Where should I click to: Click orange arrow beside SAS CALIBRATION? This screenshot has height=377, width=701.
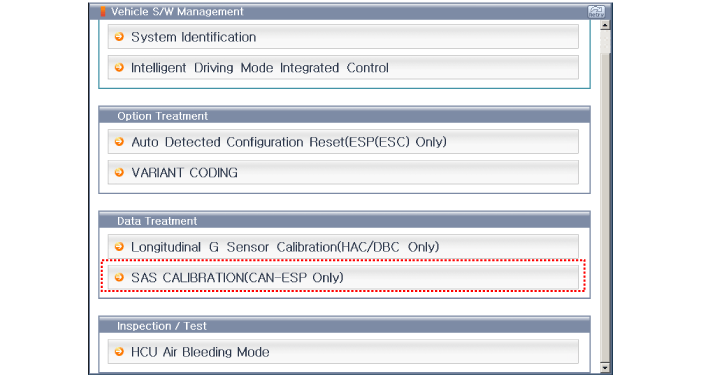click(x=119, y=277)
